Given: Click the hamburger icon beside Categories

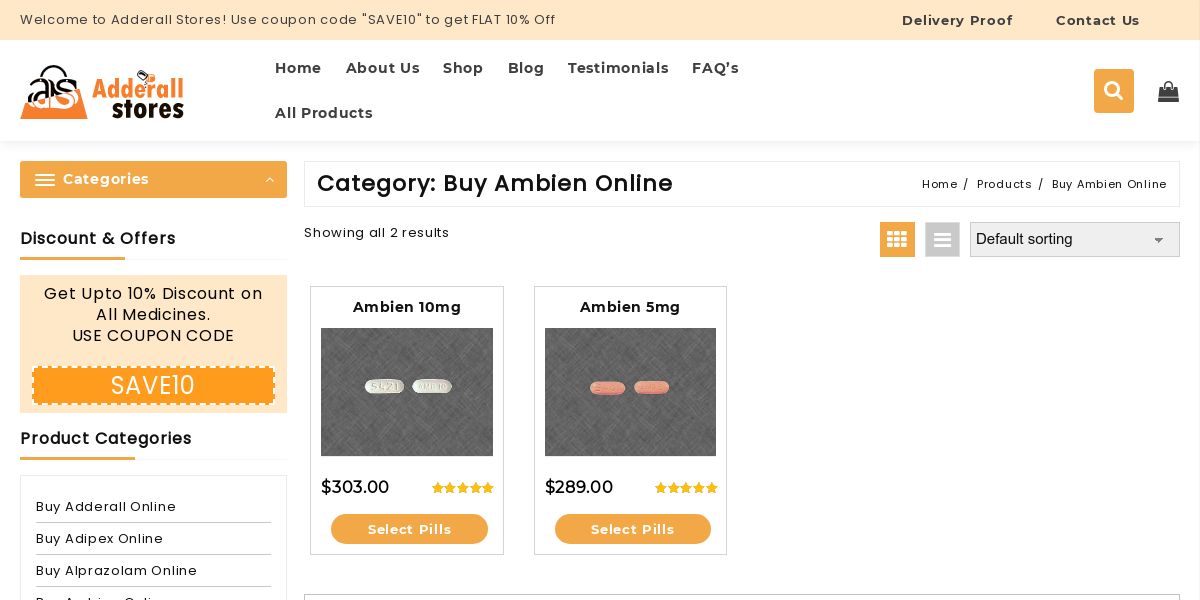Looking at the screenshot, I should [x=45, y=180].
